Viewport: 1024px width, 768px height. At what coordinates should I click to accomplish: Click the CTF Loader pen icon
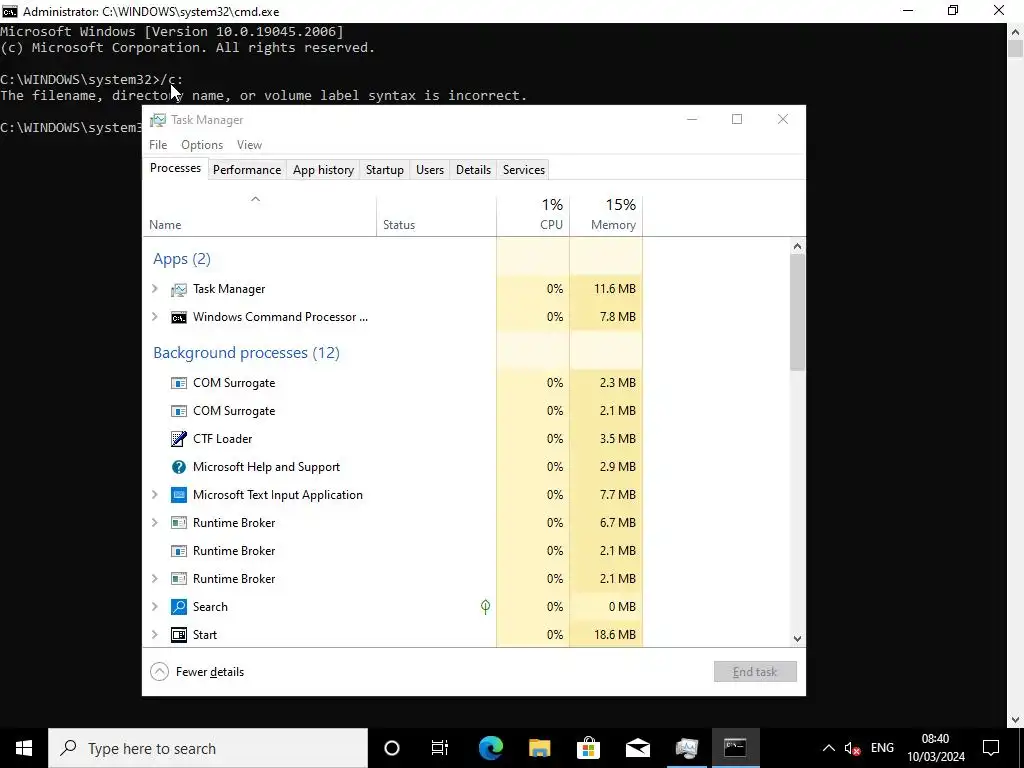tap(178, 439)
